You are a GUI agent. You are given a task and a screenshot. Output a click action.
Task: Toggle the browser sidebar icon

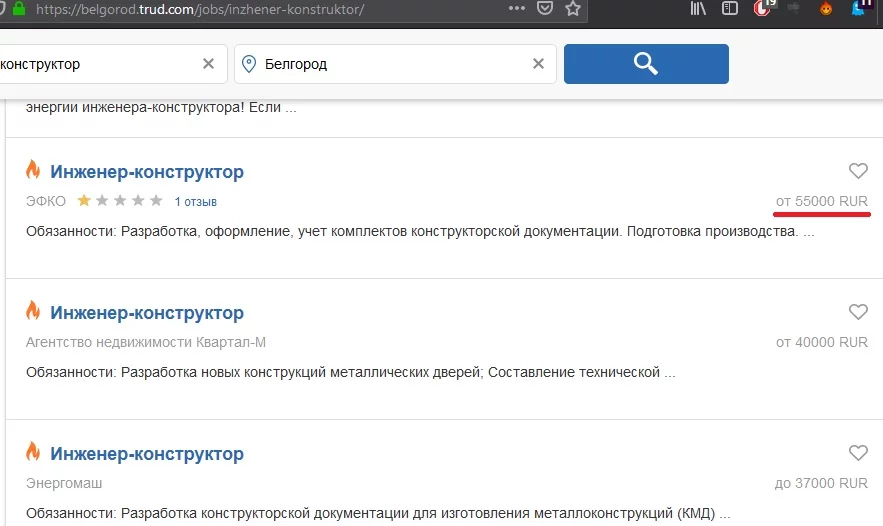pos(730,8)
